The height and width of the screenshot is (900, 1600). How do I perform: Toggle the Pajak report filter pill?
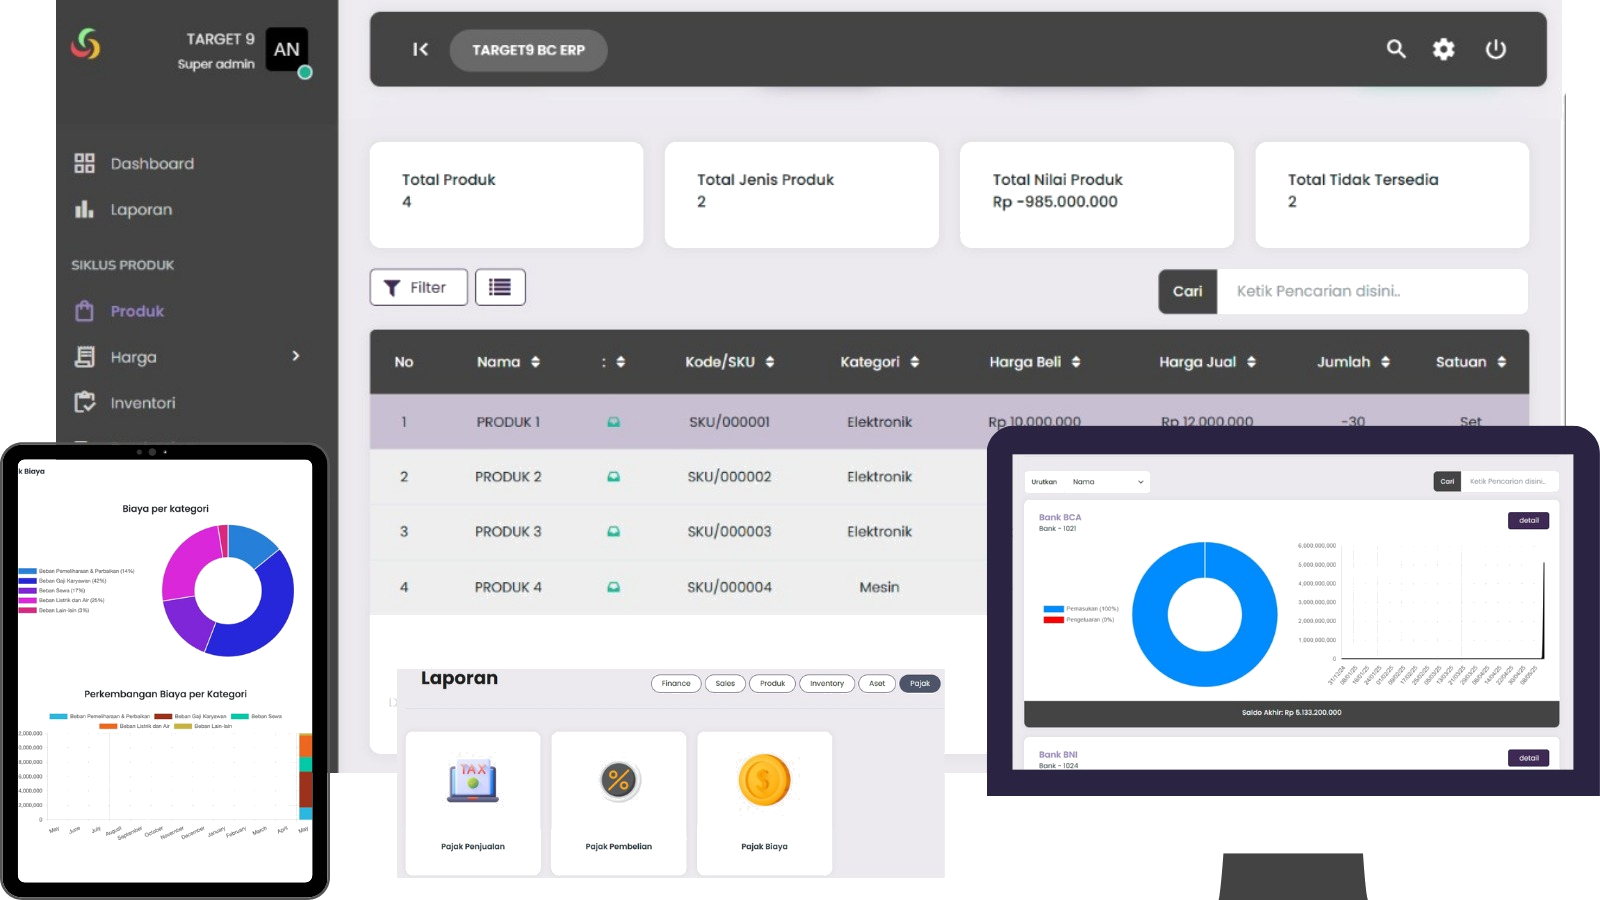(x=920, y=684)
